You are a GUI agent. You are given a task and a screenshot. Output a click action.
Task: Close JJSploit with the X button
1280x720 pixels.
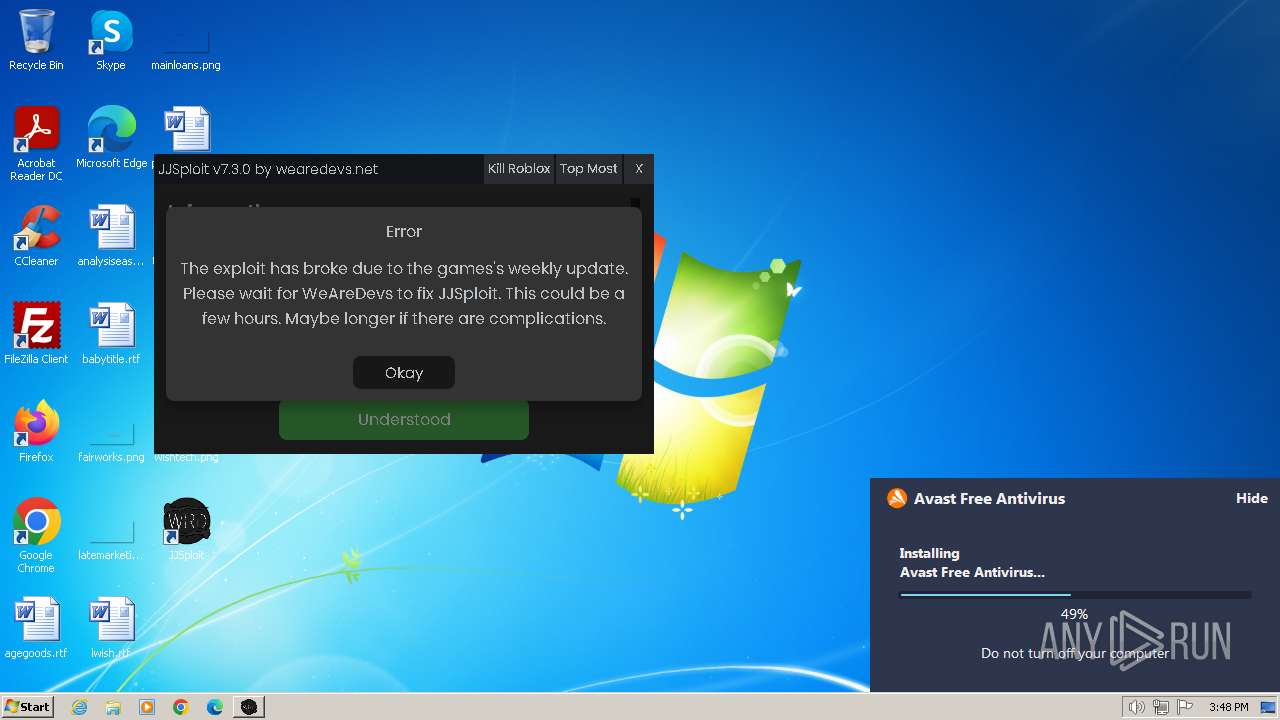pyautogui.click(x=639, y=169)
